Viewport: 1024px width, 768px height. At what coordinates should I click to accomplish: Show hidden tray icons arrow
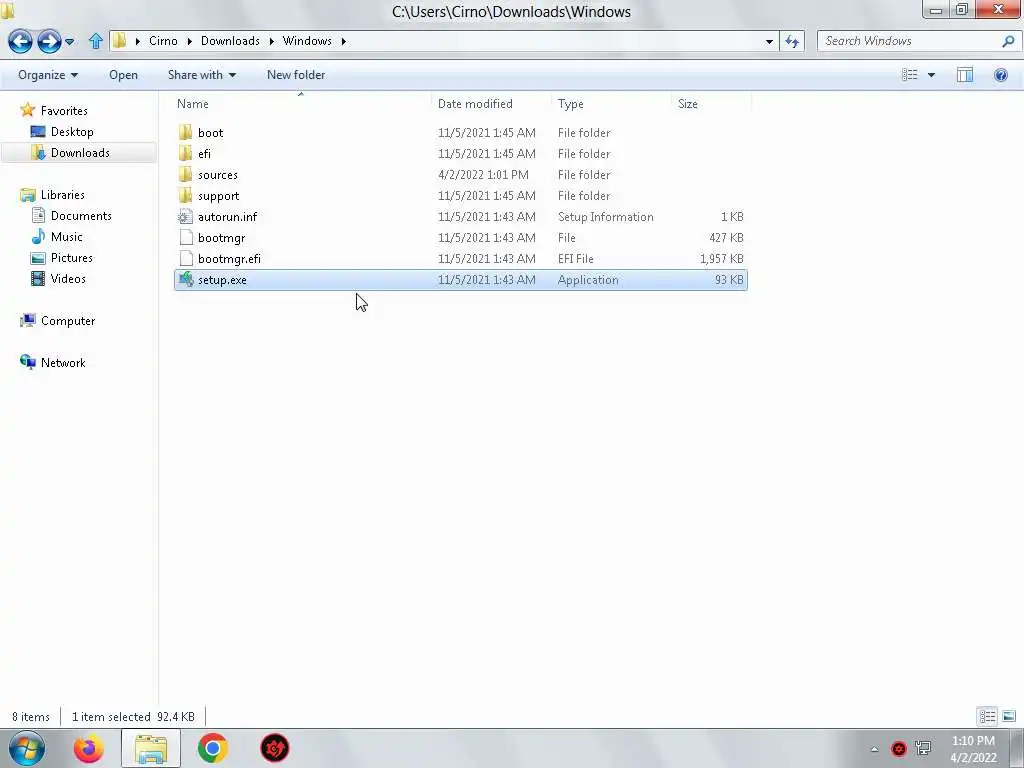(874, 749)
